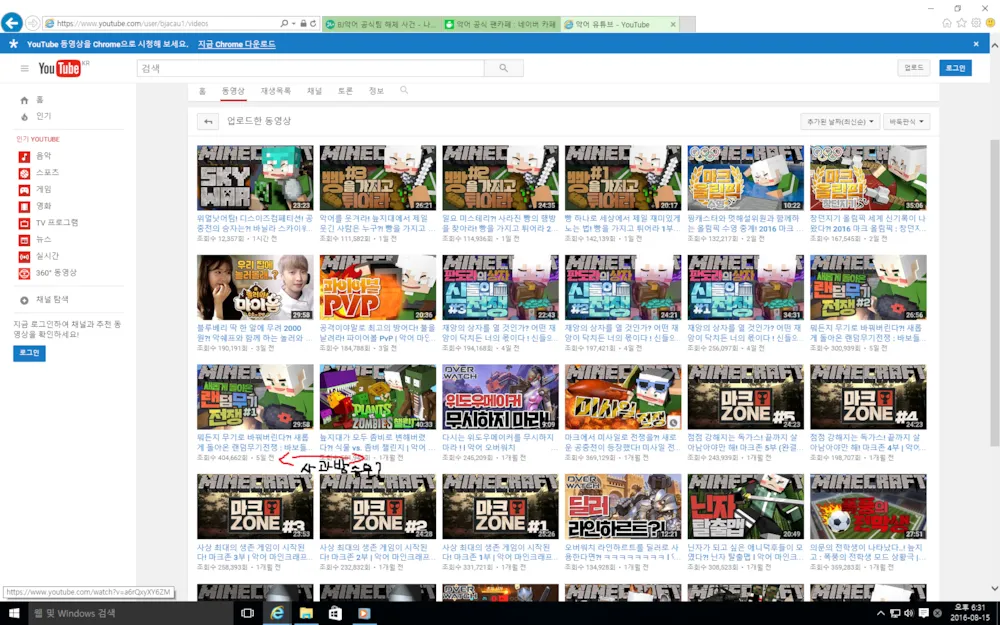The height and width of the screenshot is (625, 1000).
Task: Switch to the 정보 channel tab
Action: [x=376, y=91]
